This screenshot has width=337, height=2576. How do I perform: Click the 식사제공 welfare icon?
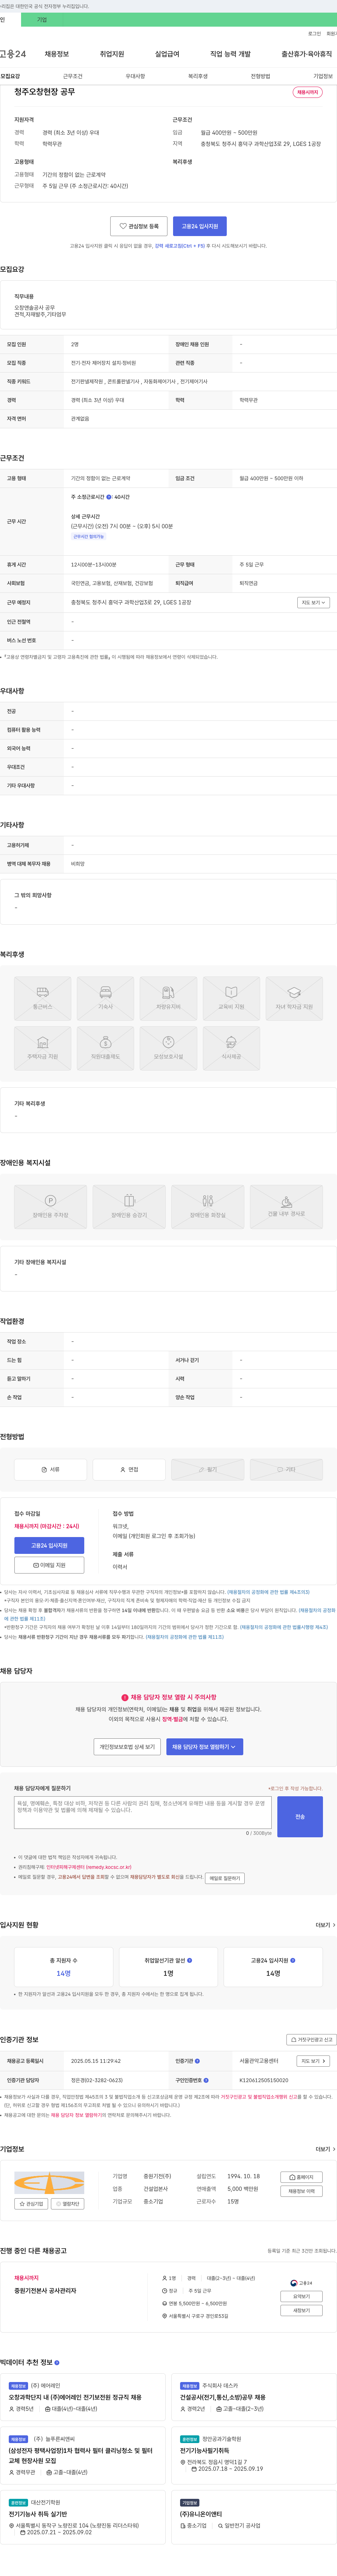[231, 1048]
